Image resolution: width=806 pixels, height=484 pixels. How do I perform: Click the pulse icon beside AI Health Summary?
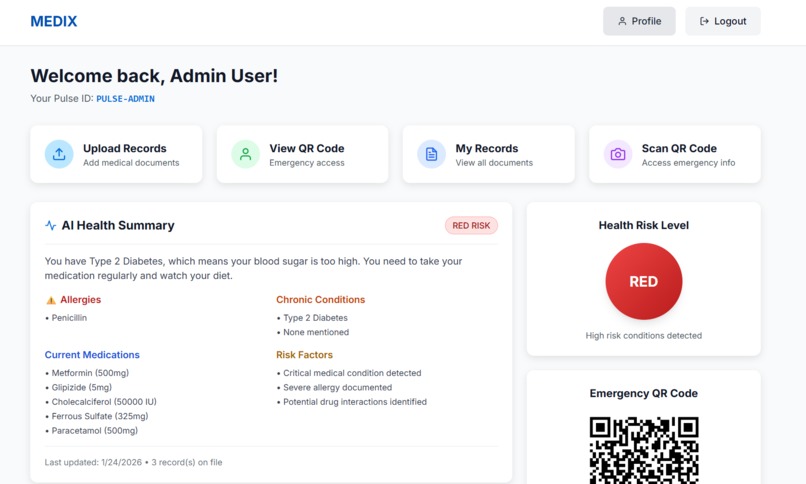coord(50,225)
